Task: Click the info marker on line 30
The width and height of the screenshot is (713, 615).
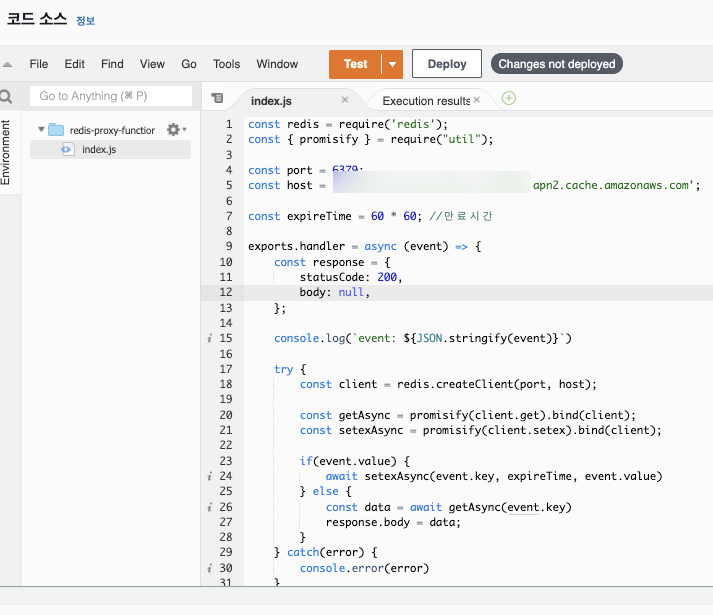Action: pyautogui.click(x=207, y=569)
